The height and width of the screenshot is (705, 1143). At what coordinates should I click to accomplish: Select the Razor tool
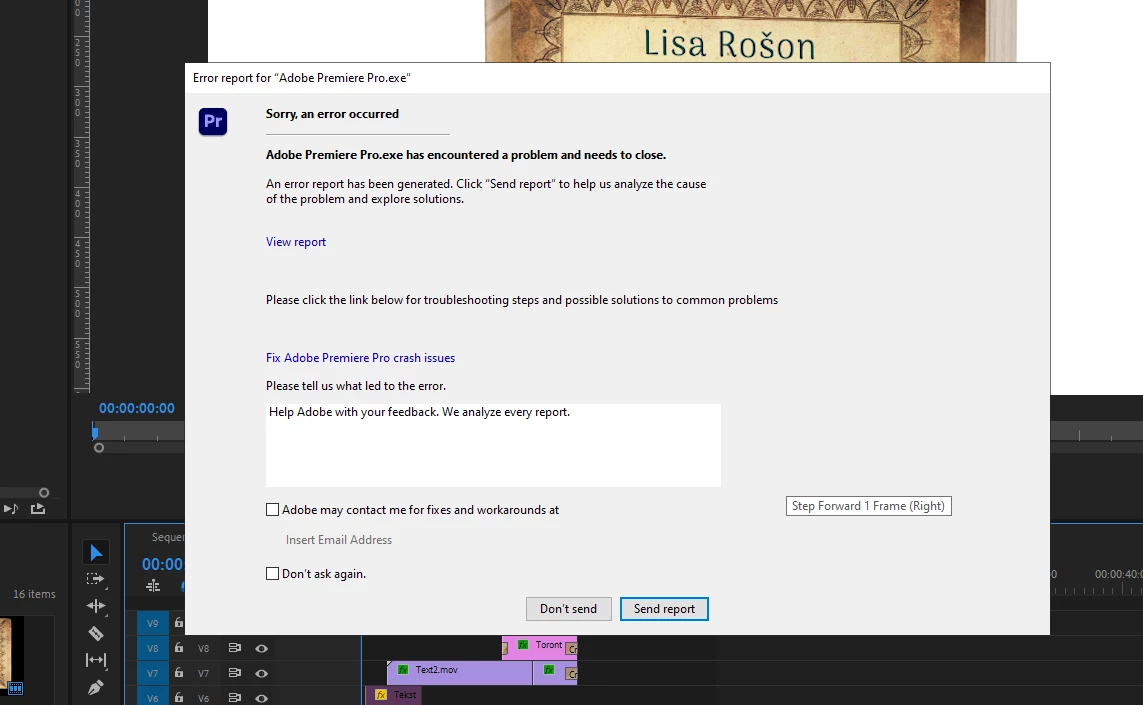pos(95,633)
